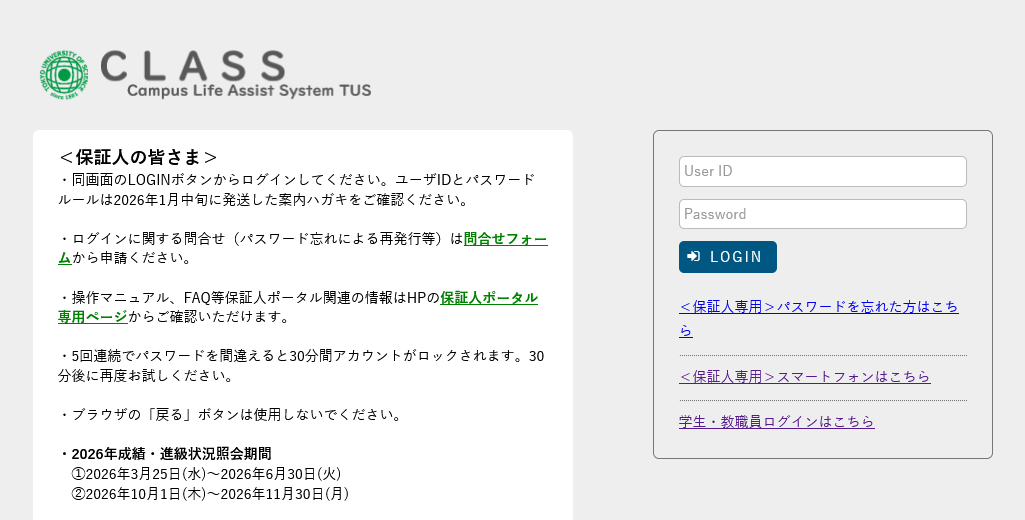1025x520 pixels.
Task: Click the sign-in arrow icon inside LOGIN
Action: [x=694, y=257]
